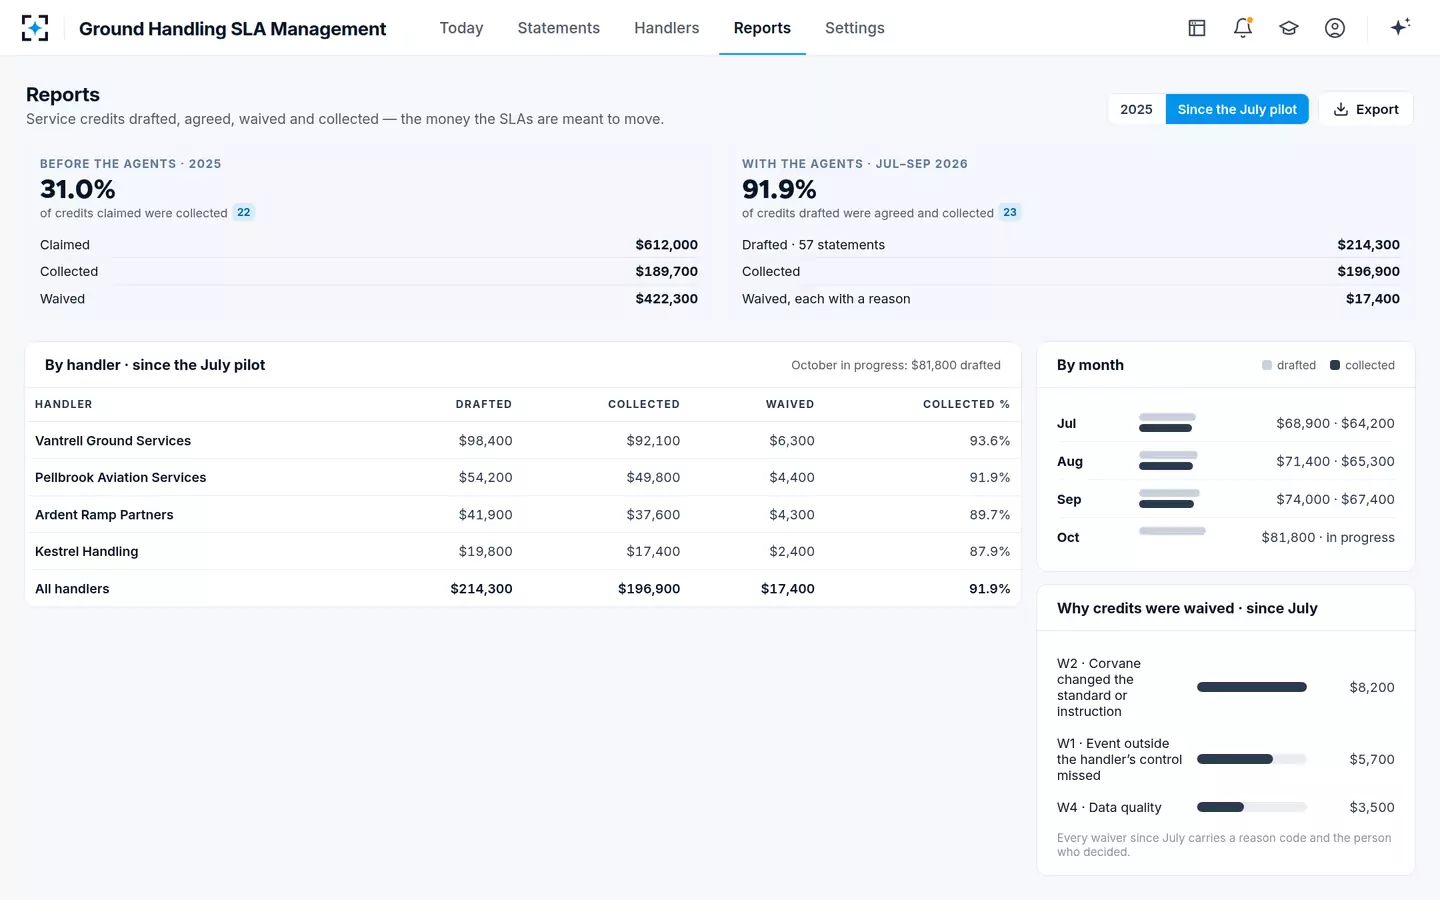
Task: Toggle the collected legend swatch
Action: coord(1335,365)
